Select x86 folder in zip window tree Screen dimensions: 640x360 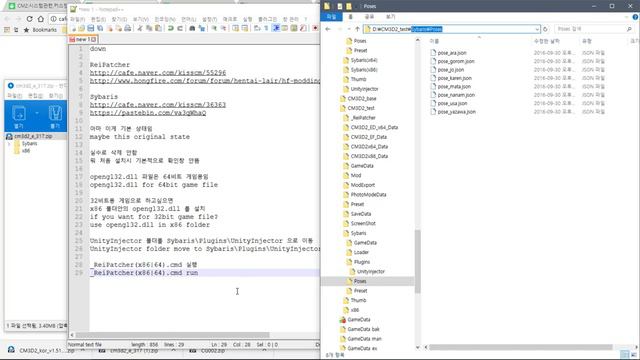coord(22,151)
